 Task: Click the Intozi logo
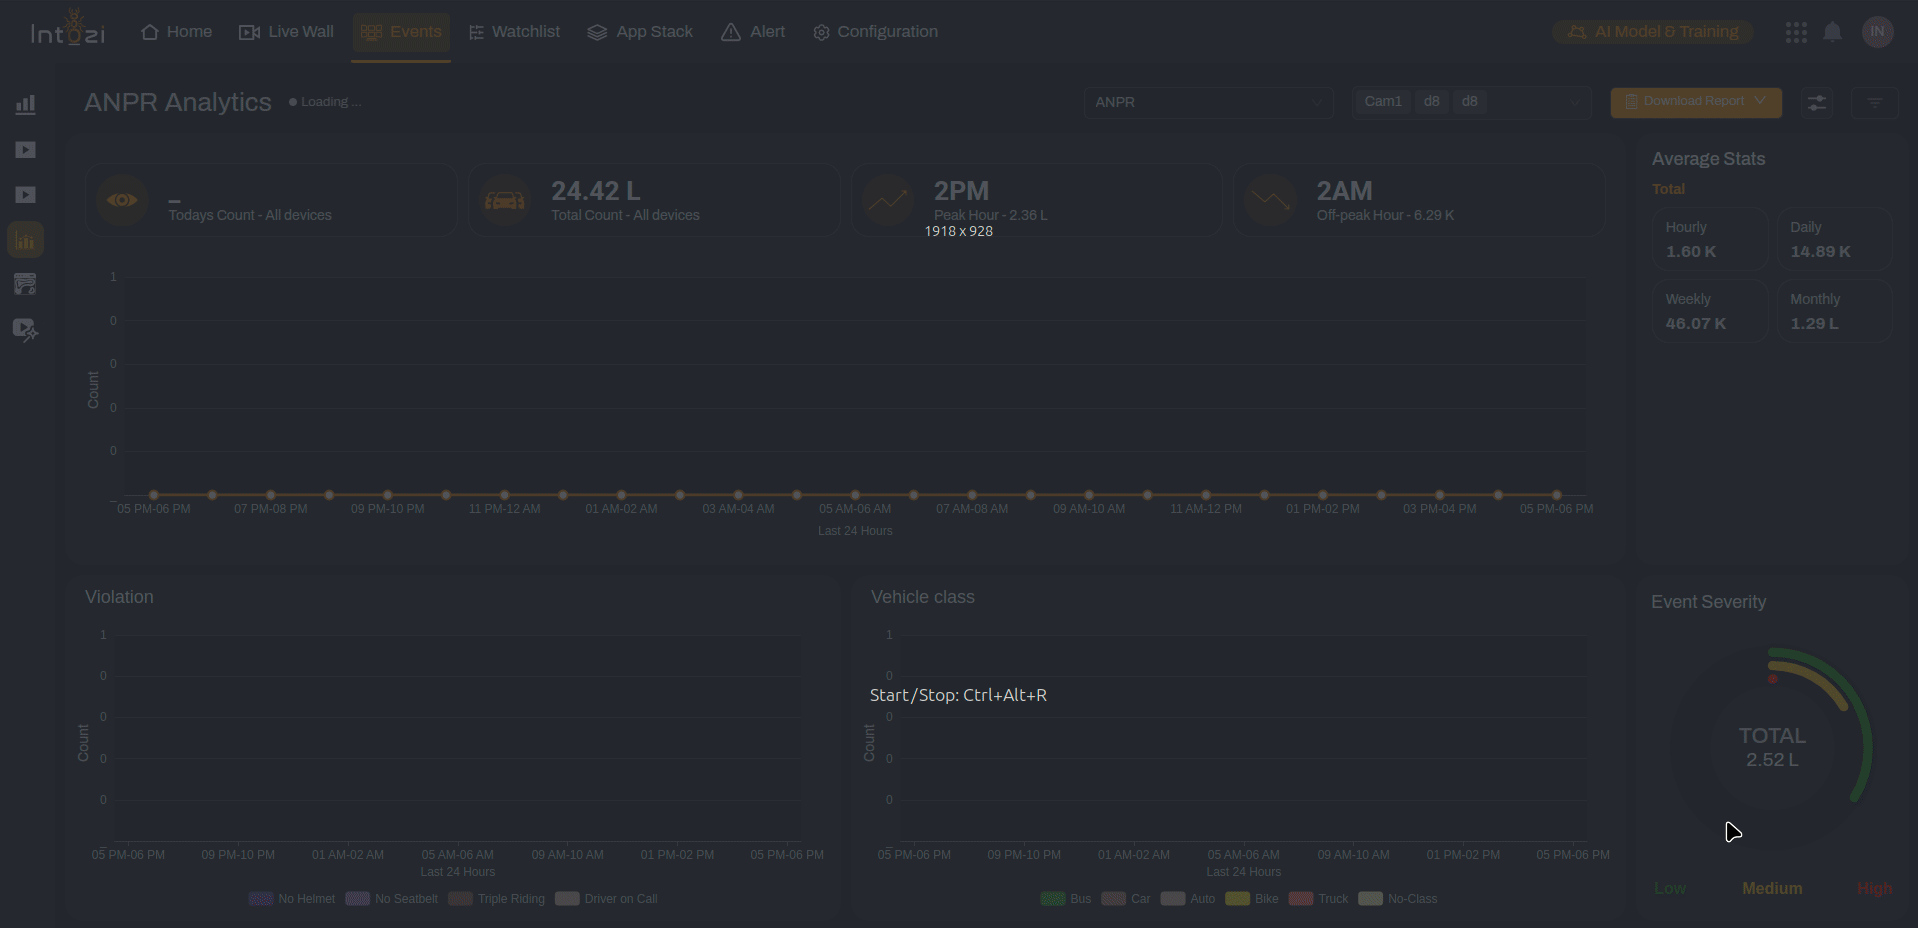(68, 32)
